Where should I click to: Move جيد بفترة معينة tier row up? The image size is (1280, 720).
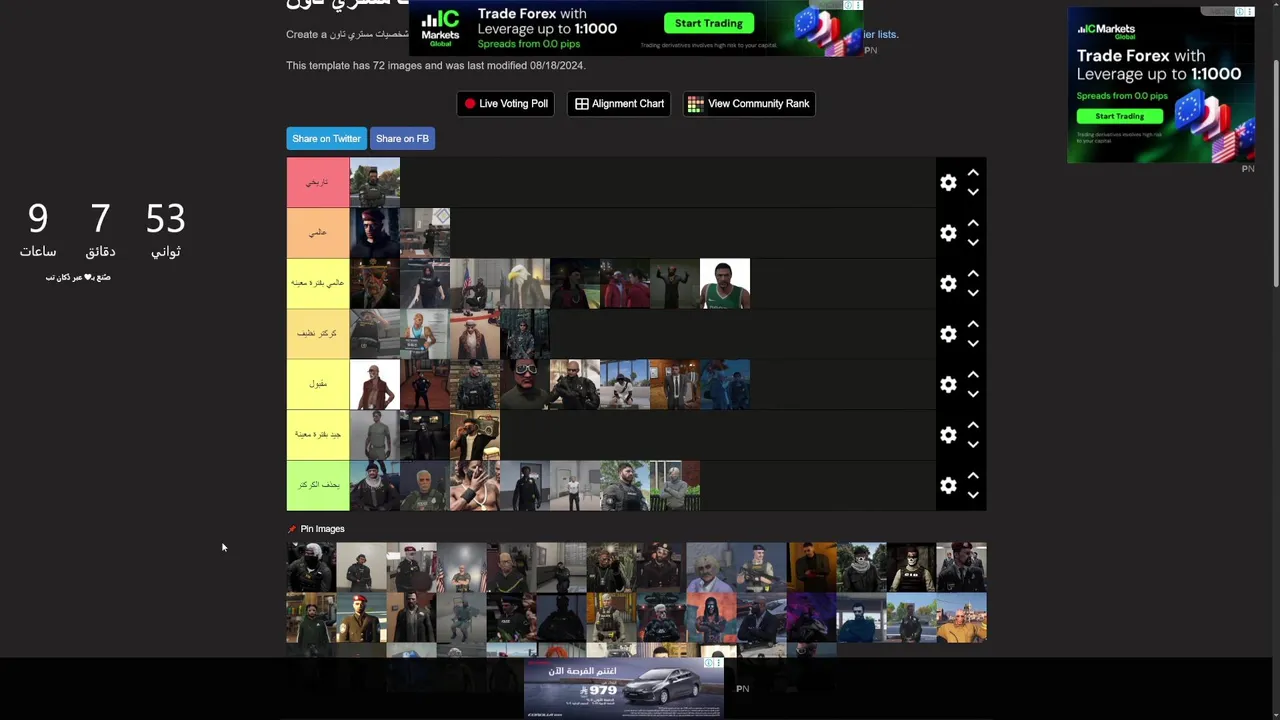pos(973,425)
